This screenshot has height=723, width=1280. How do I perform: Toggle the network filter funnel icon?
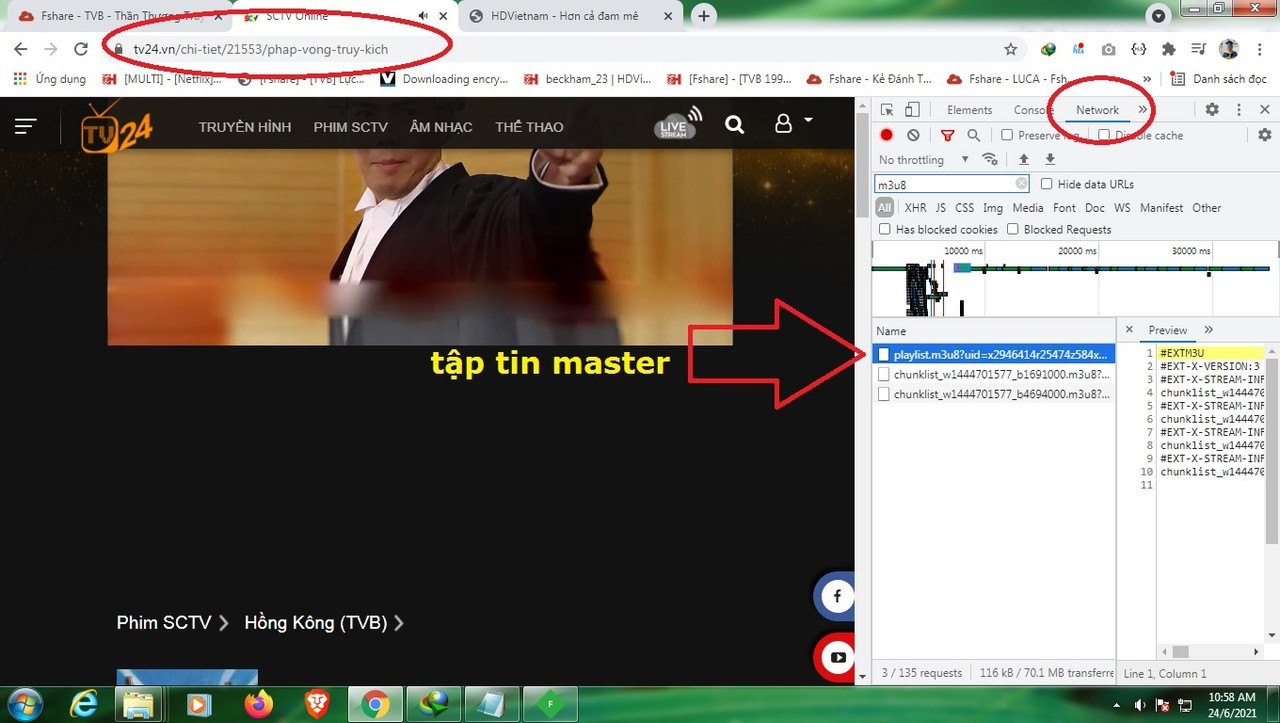[948, 135]
